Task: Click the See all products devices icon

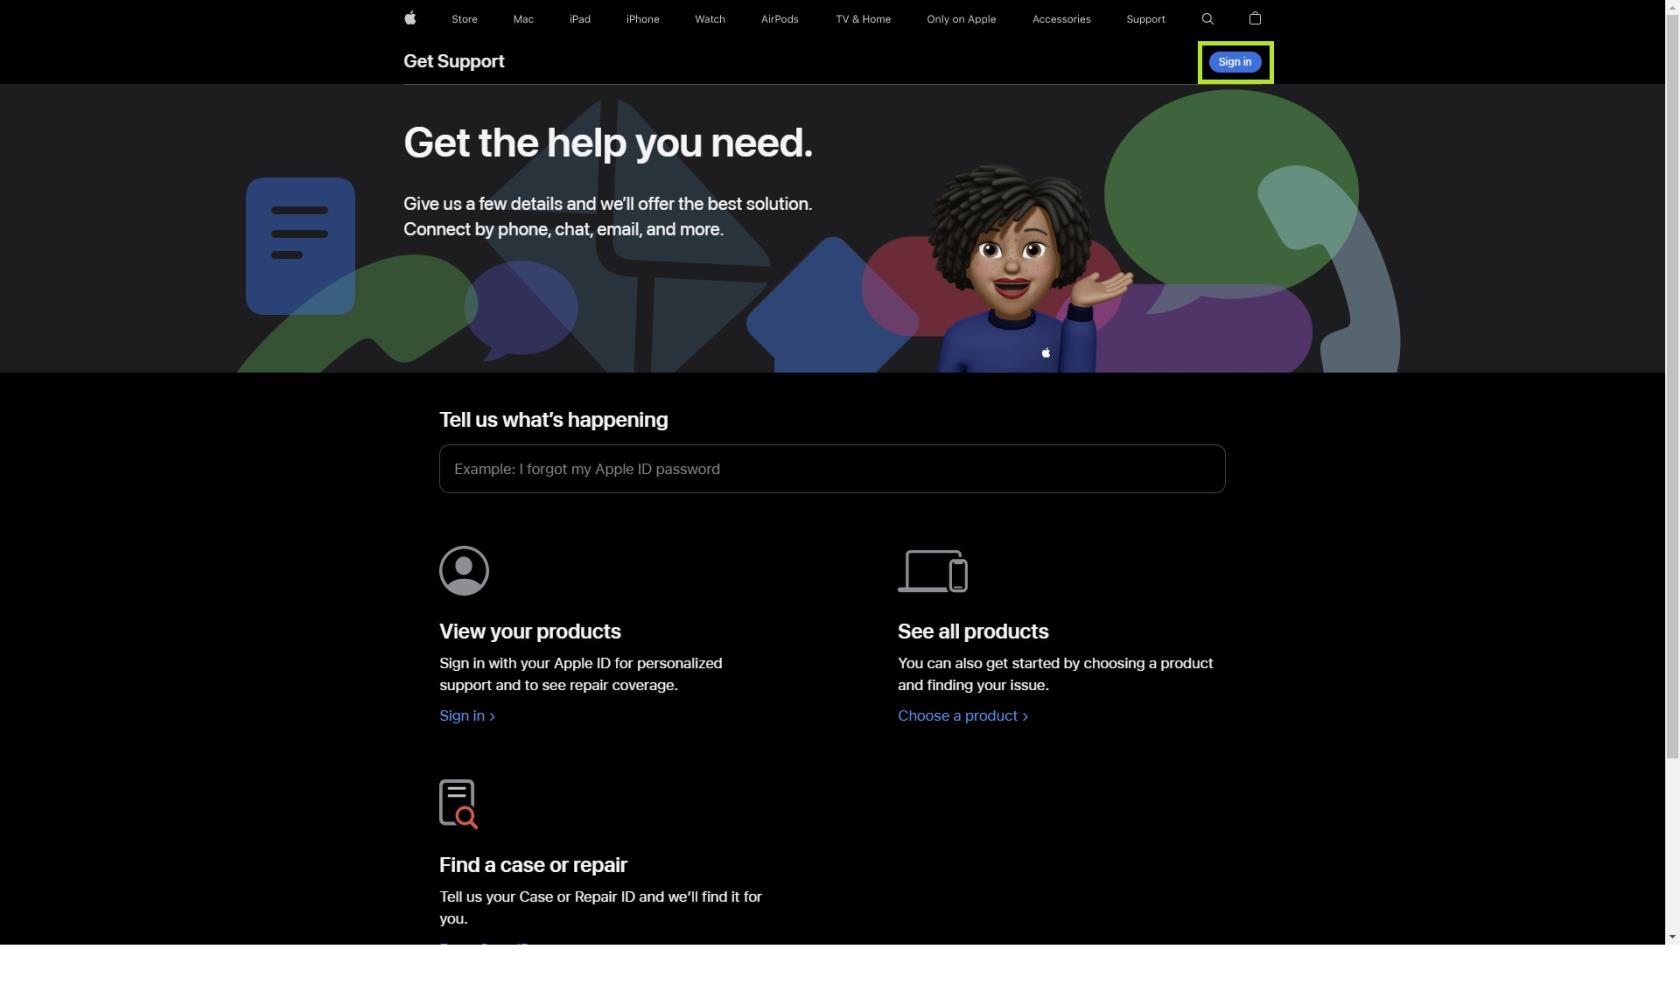Action: 933,571
